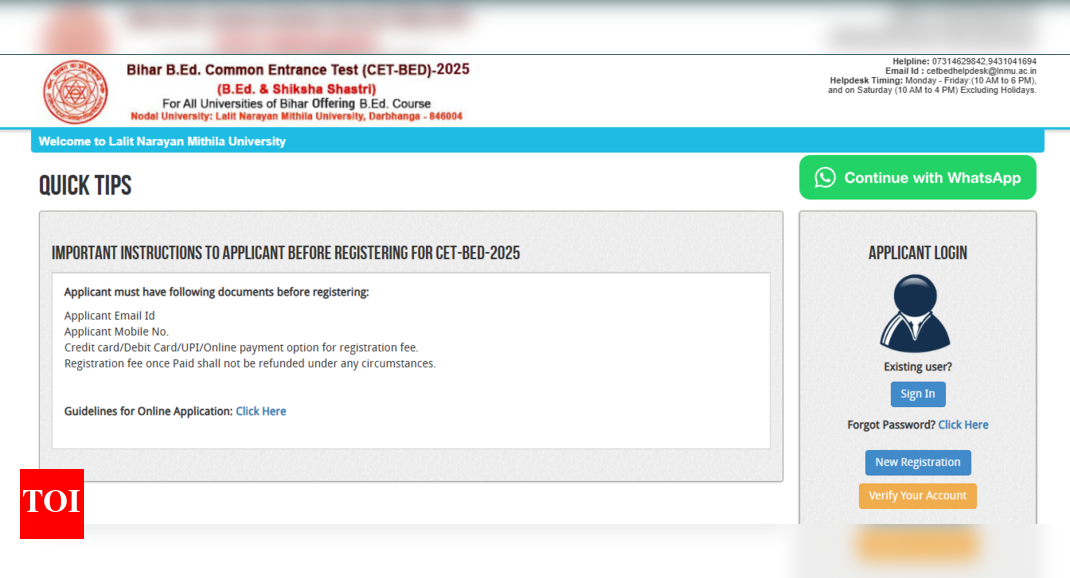This screenshot has height=578, width=1070.
Task: Click the helpdesk email cetbedhelpdesk@lnmu.ac.in
Action: [x=981, y=71]
